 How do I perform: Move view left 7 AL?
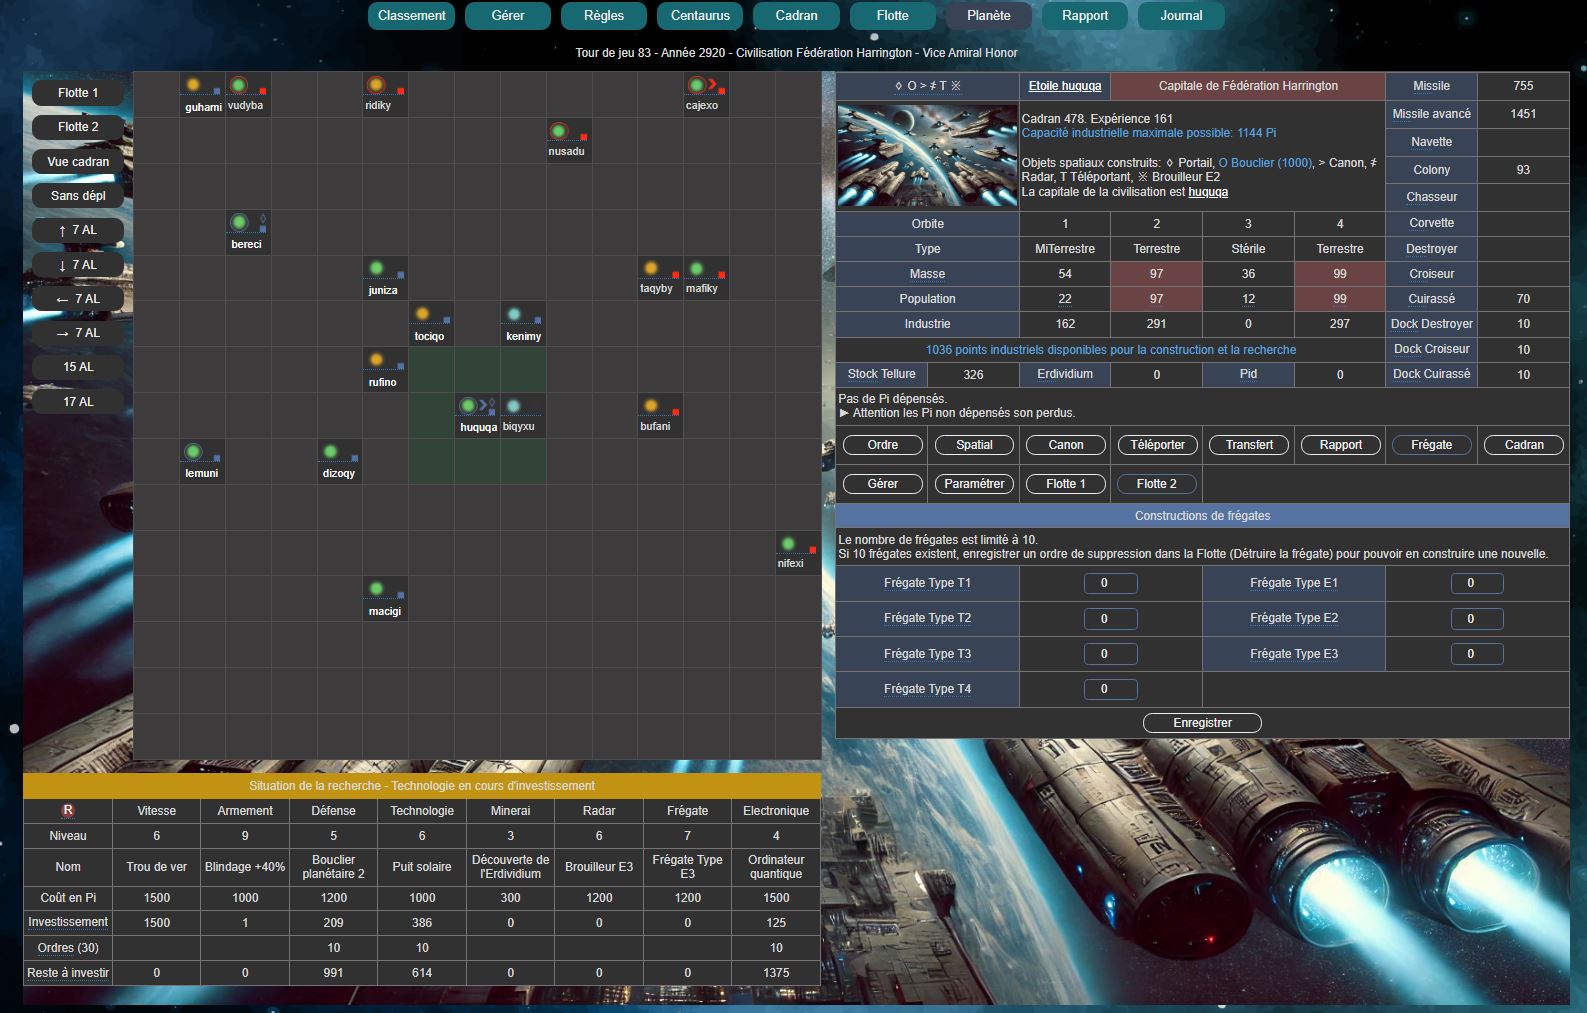pos(78,298)
